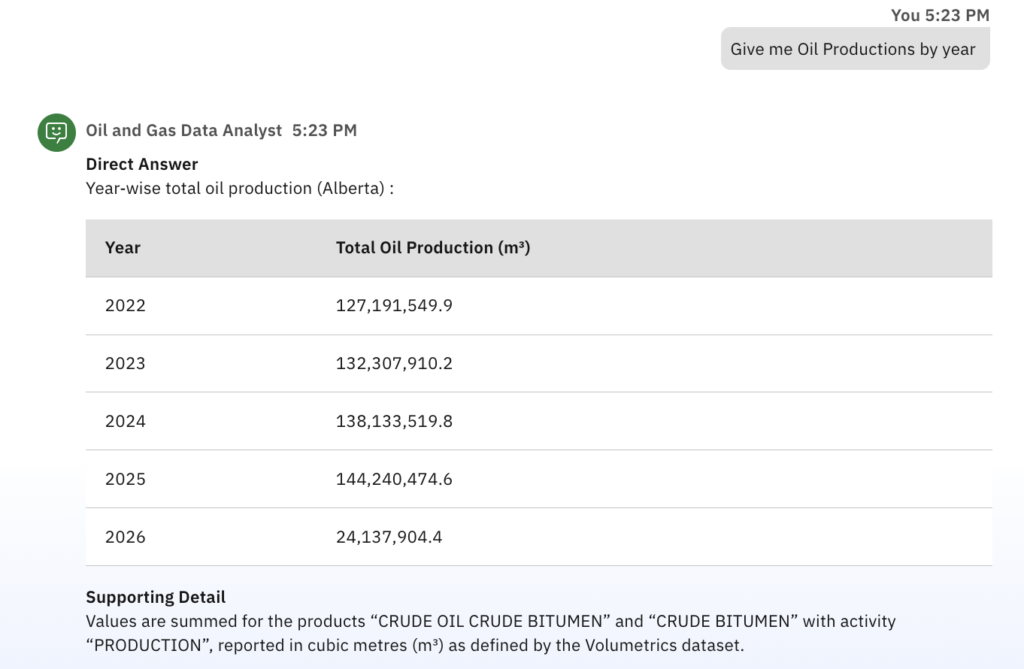Image resolution: width=1024 pixels, height=669 pixels.
Task: Select the Oil and Gas Data Analyst name
Action: click(x=184, y=130)
